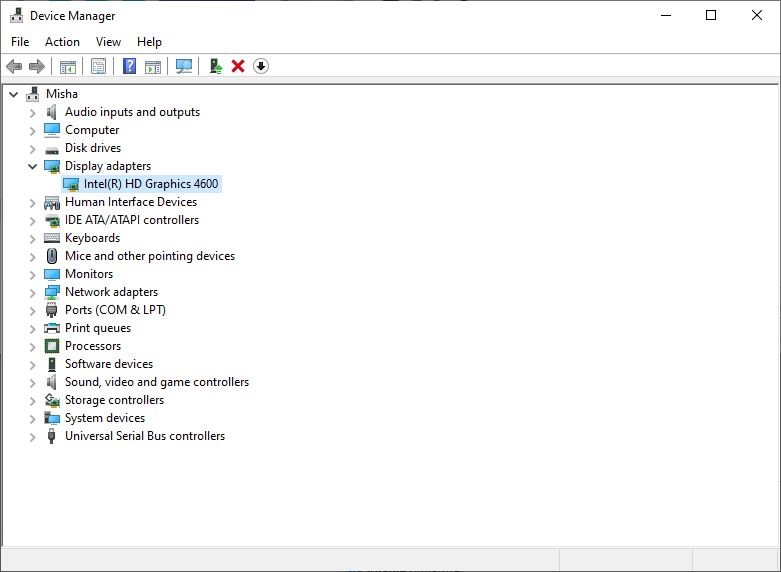Expand the Ports (COM & LPT) chevron
Image resolution: width=781 pixels, height=572 pixels.
[32, 310]
